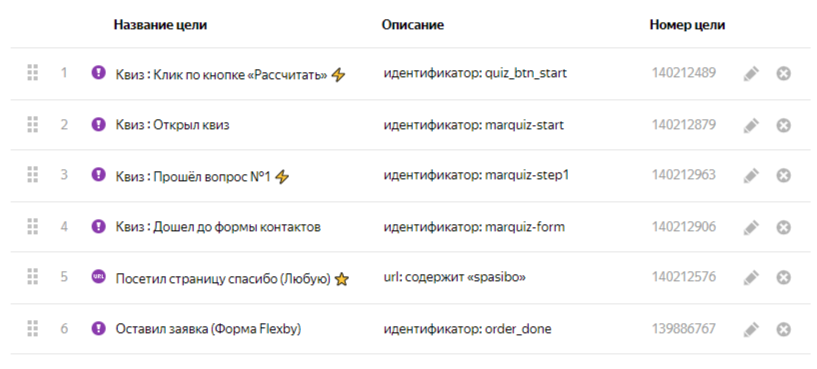Screen dimensions: 817x369
Task: Edit the spasibo URL goal
Action: [751, 278]
